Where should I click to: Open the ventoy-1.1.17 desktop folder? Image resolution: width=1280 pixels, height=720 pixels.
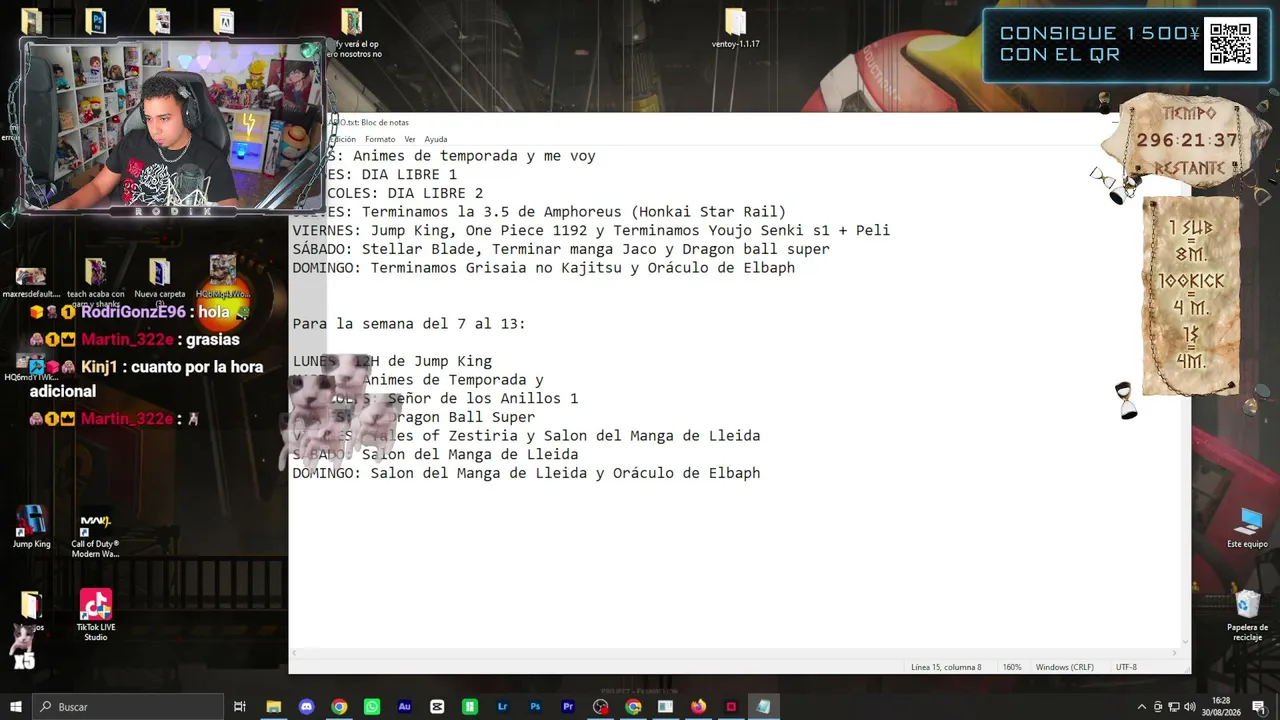pos(735,28)
